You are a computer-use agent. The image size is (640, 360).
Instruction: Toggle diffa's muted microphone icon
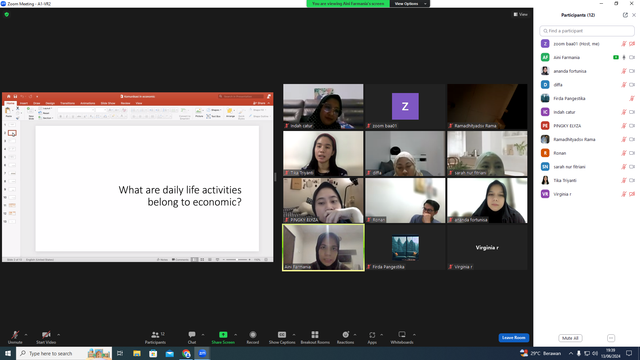click(x=624, y=85)
